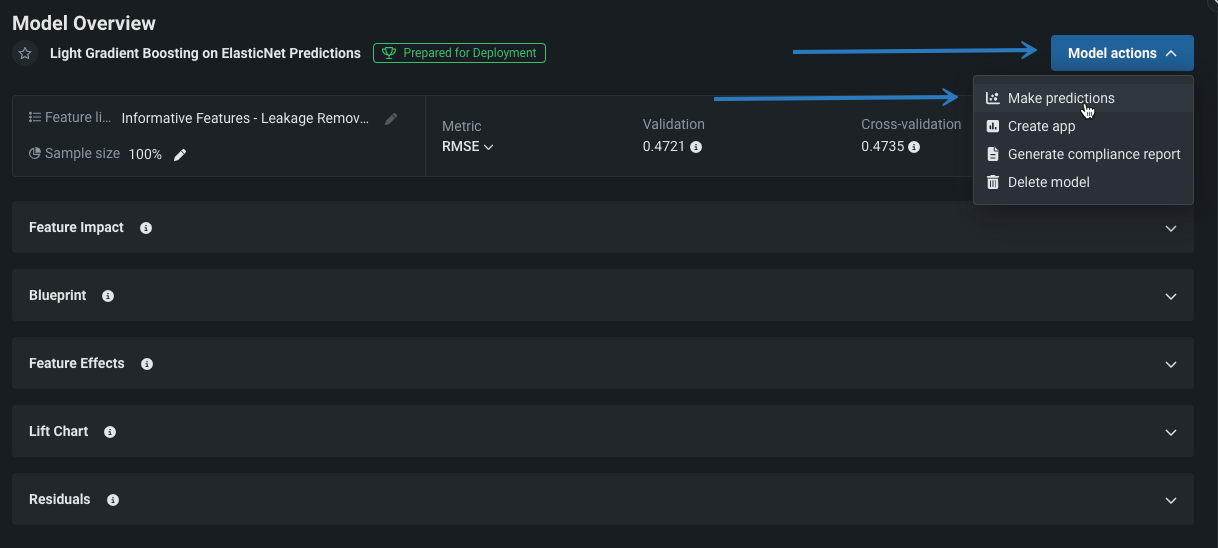Show Feature Impact info tooltip icon
Screen dimensions: 1218x548
(x=146, y=228)
